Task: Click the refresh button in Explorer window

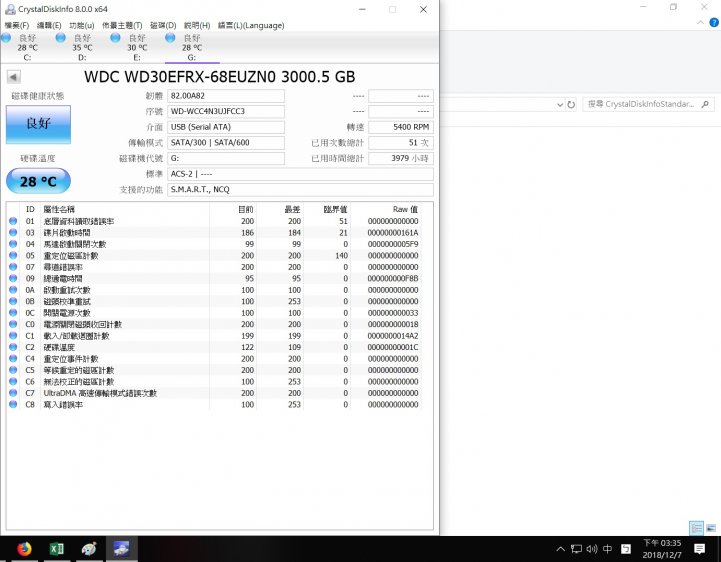Action: click(x=571, y=104)
